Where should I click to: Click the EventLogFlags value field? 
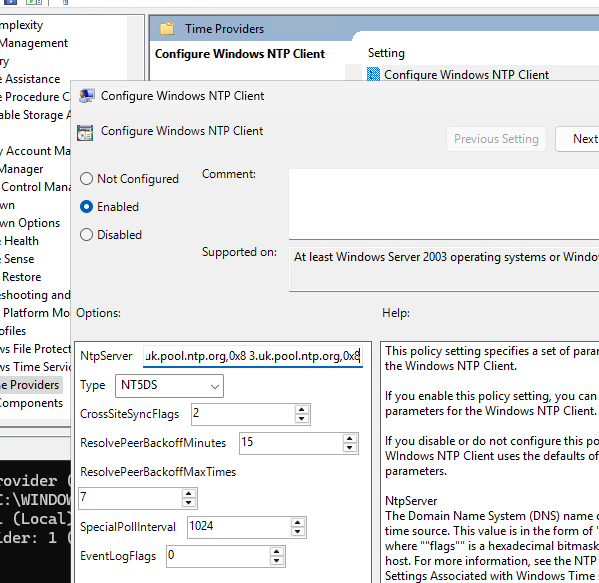(218, 556)
